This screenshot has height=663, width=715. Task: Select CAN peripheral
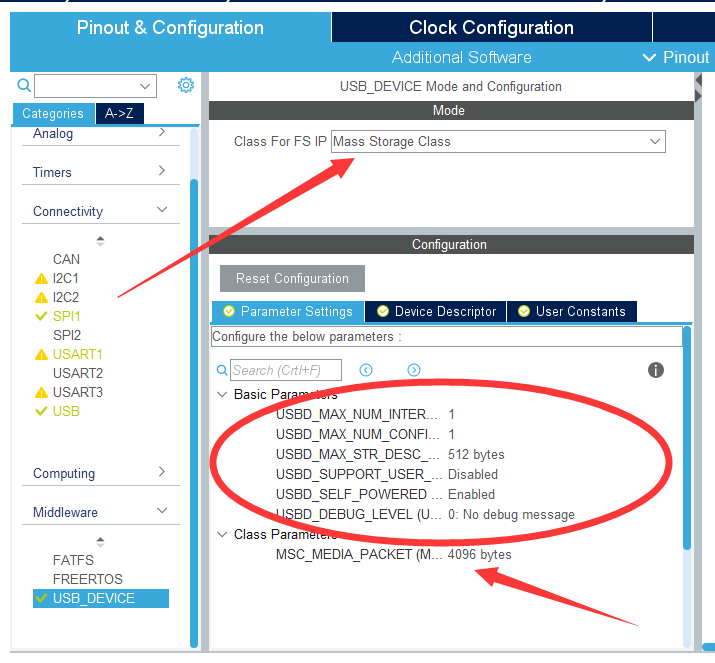pos(67,259)
